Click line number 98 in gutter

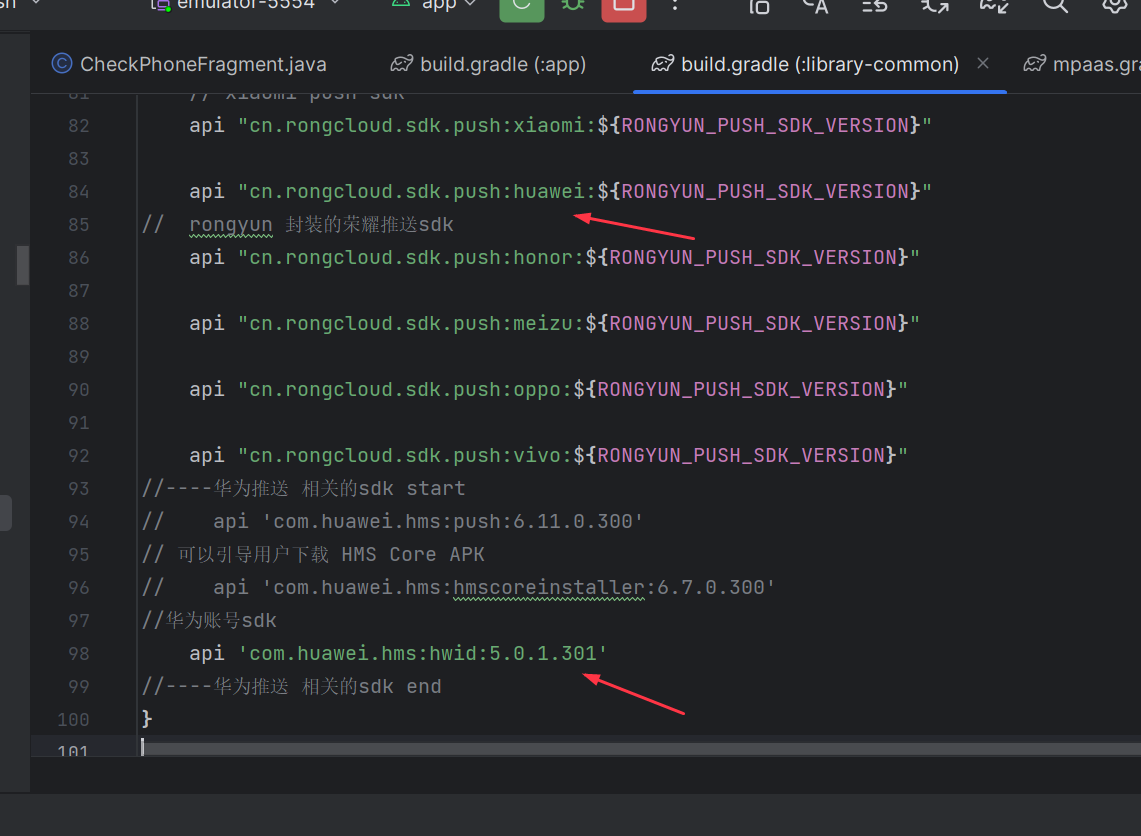pos(79,653)
